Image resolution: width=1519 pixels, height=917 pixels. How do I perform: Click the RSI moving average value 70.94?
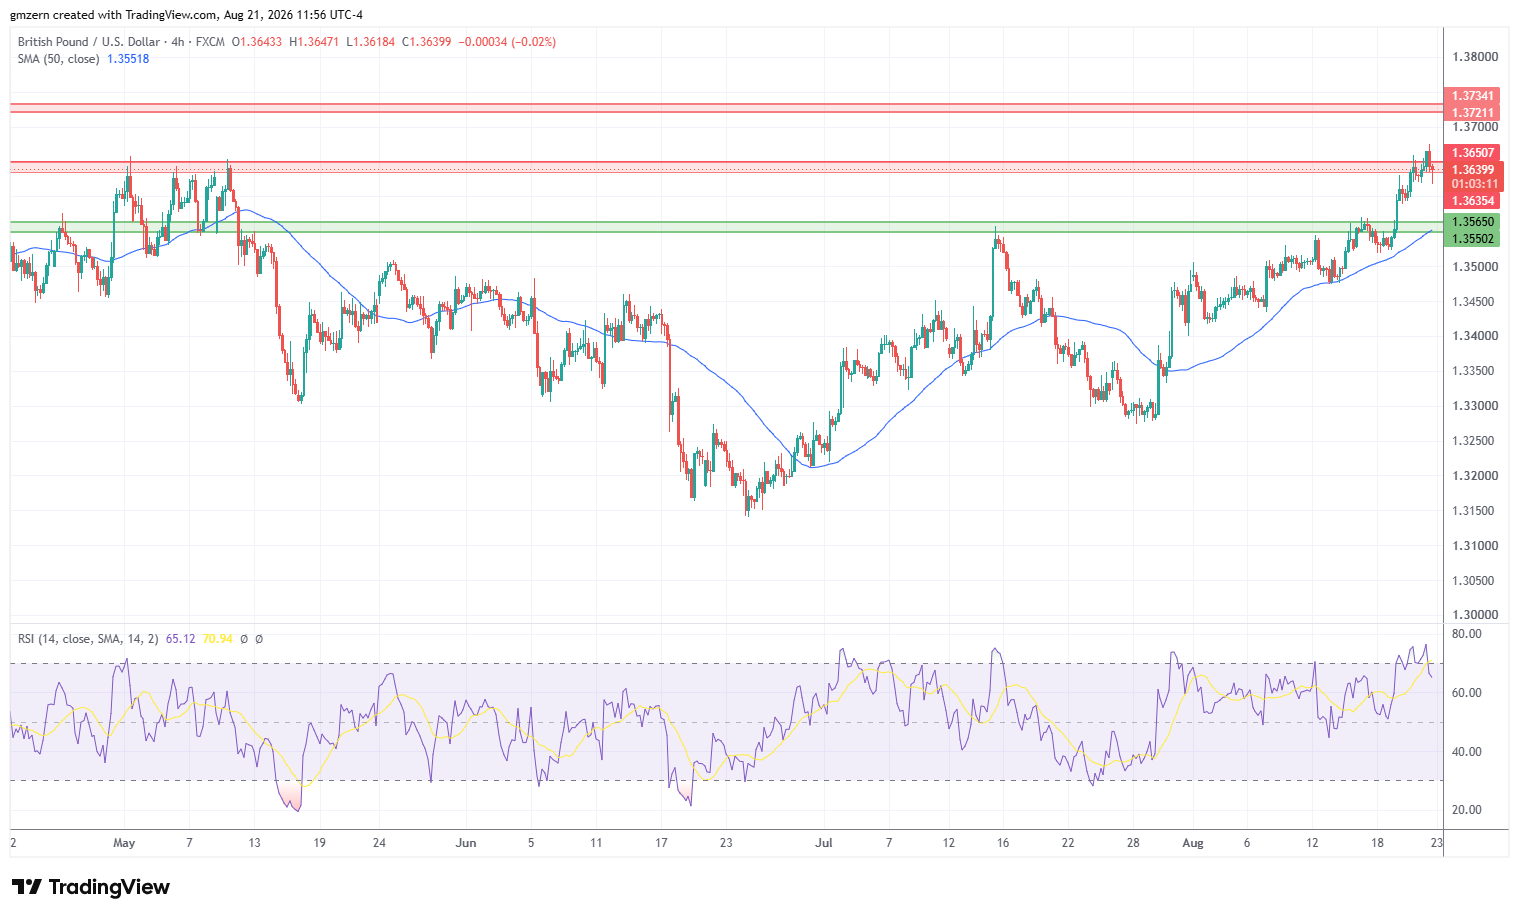coord(217,638)
